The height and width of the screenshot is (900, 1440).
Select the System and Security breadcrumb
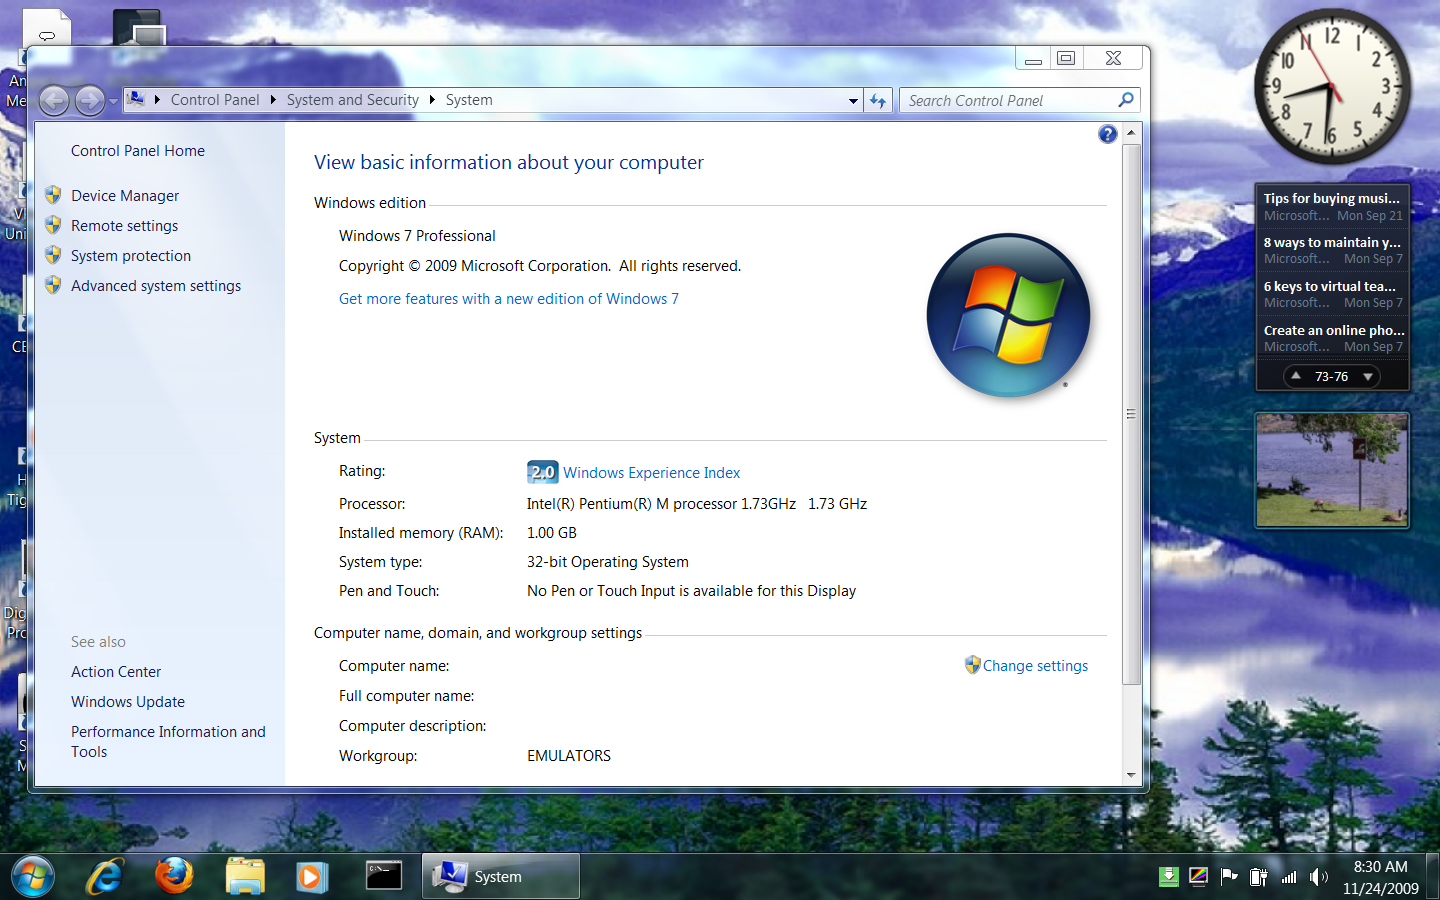(353, 100)
